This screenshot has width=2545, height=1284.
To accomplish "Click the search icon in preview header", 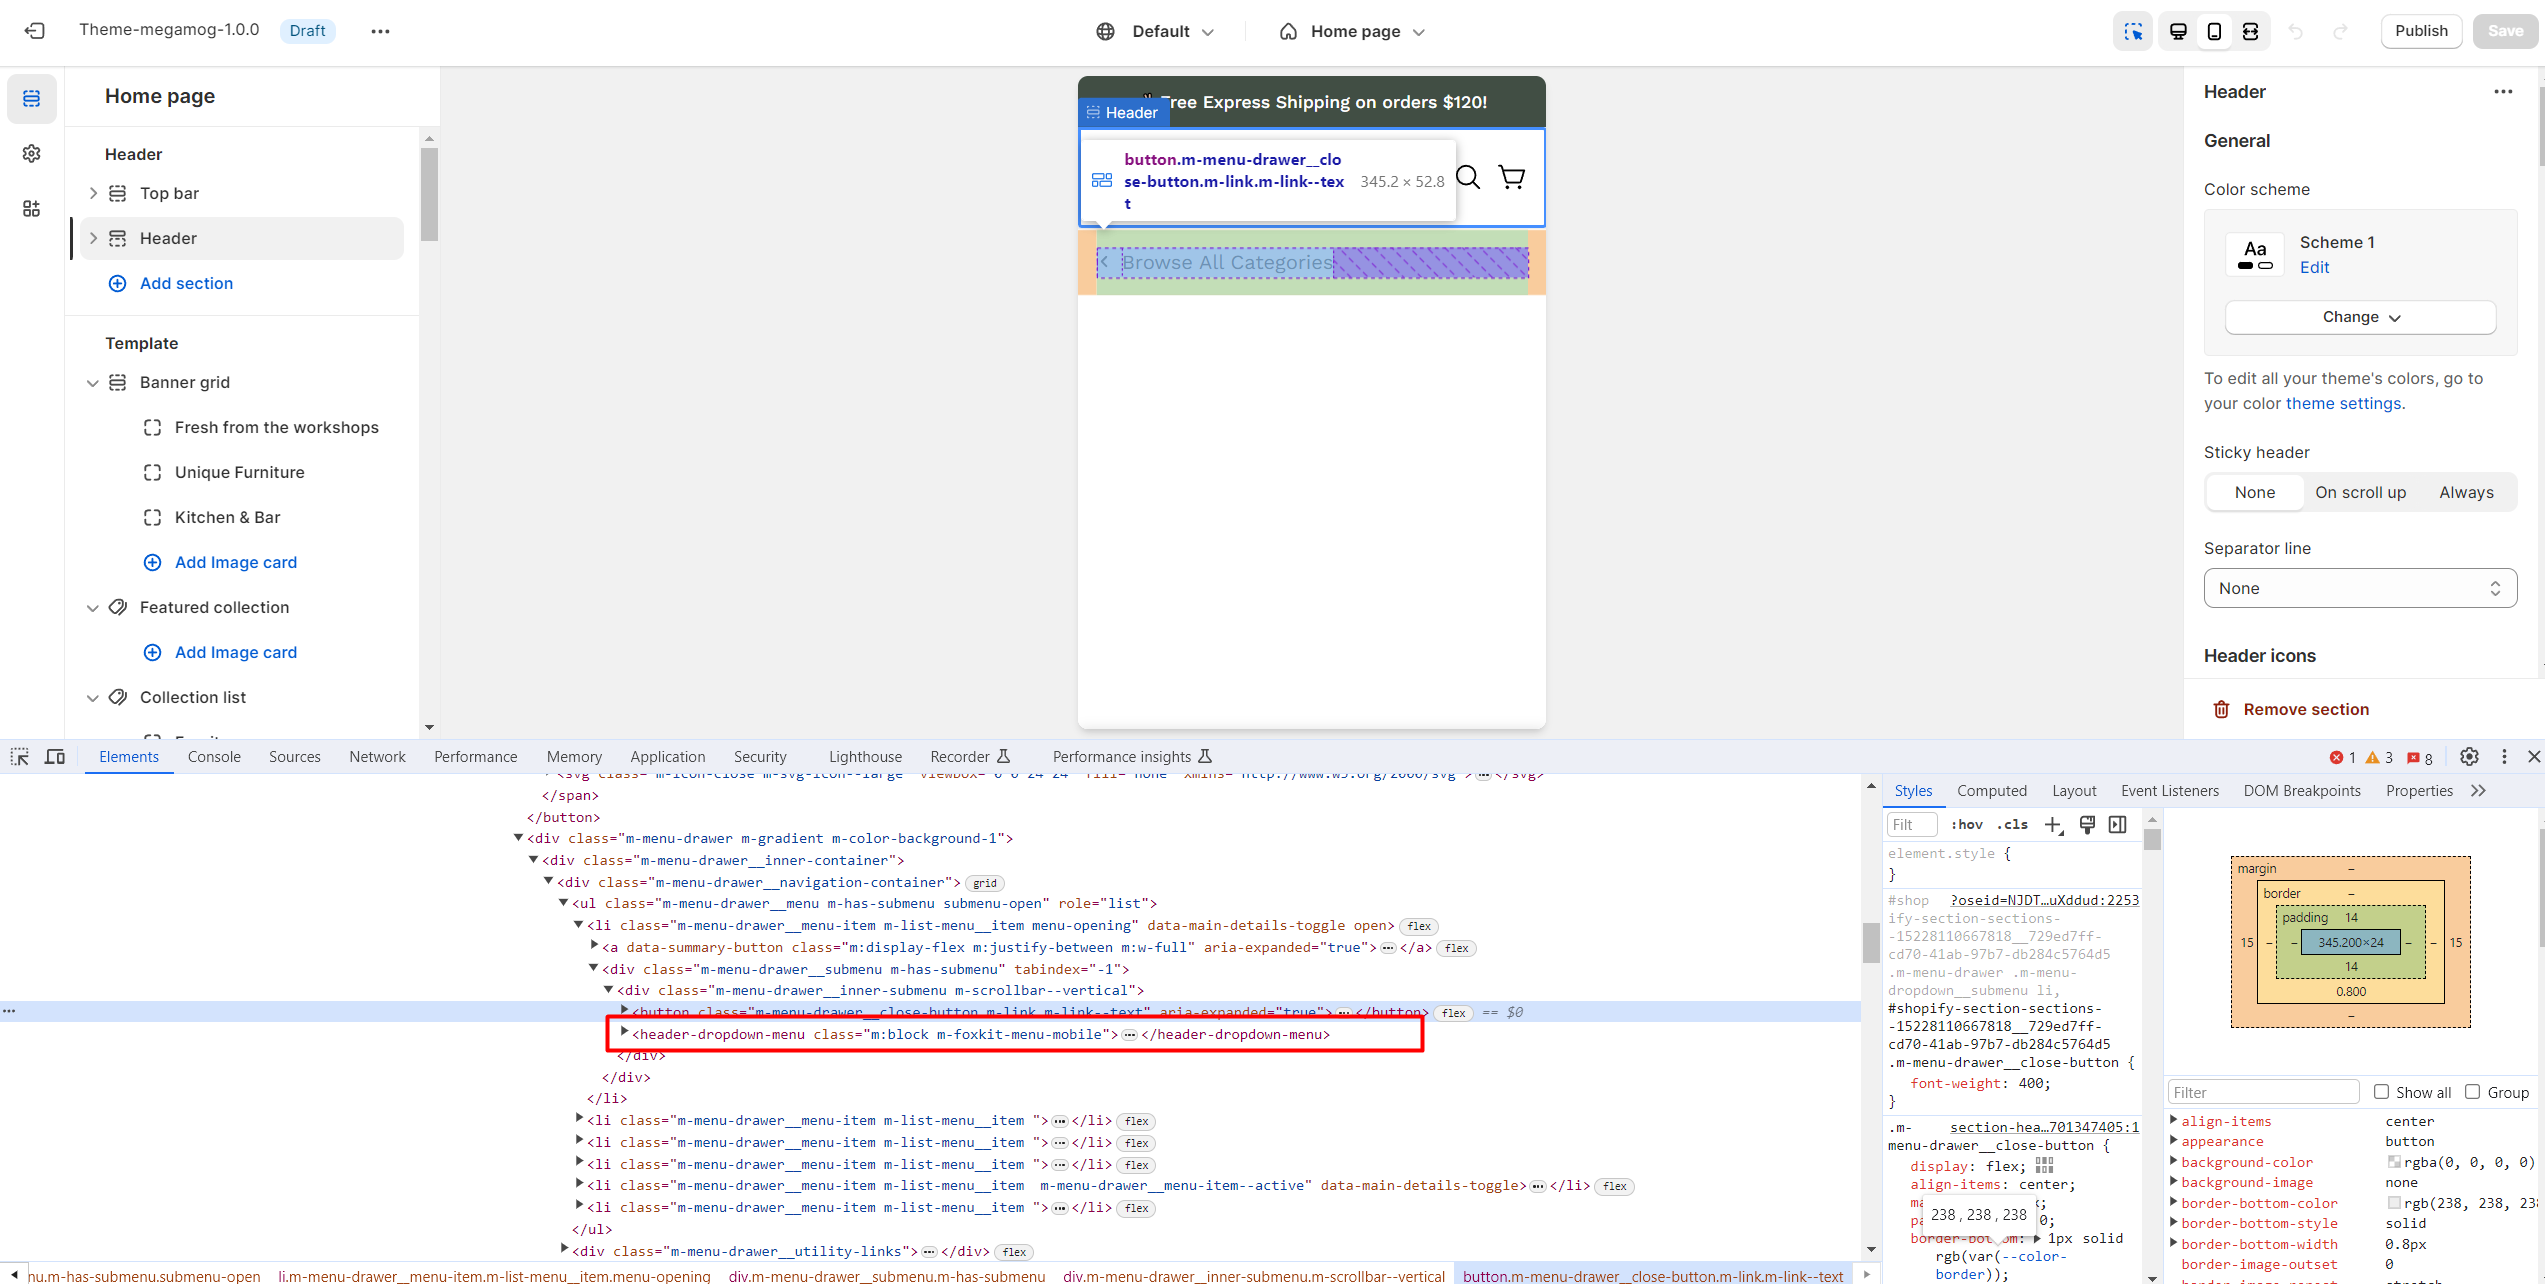I will pyautogui.click(x=1468, y=177).
